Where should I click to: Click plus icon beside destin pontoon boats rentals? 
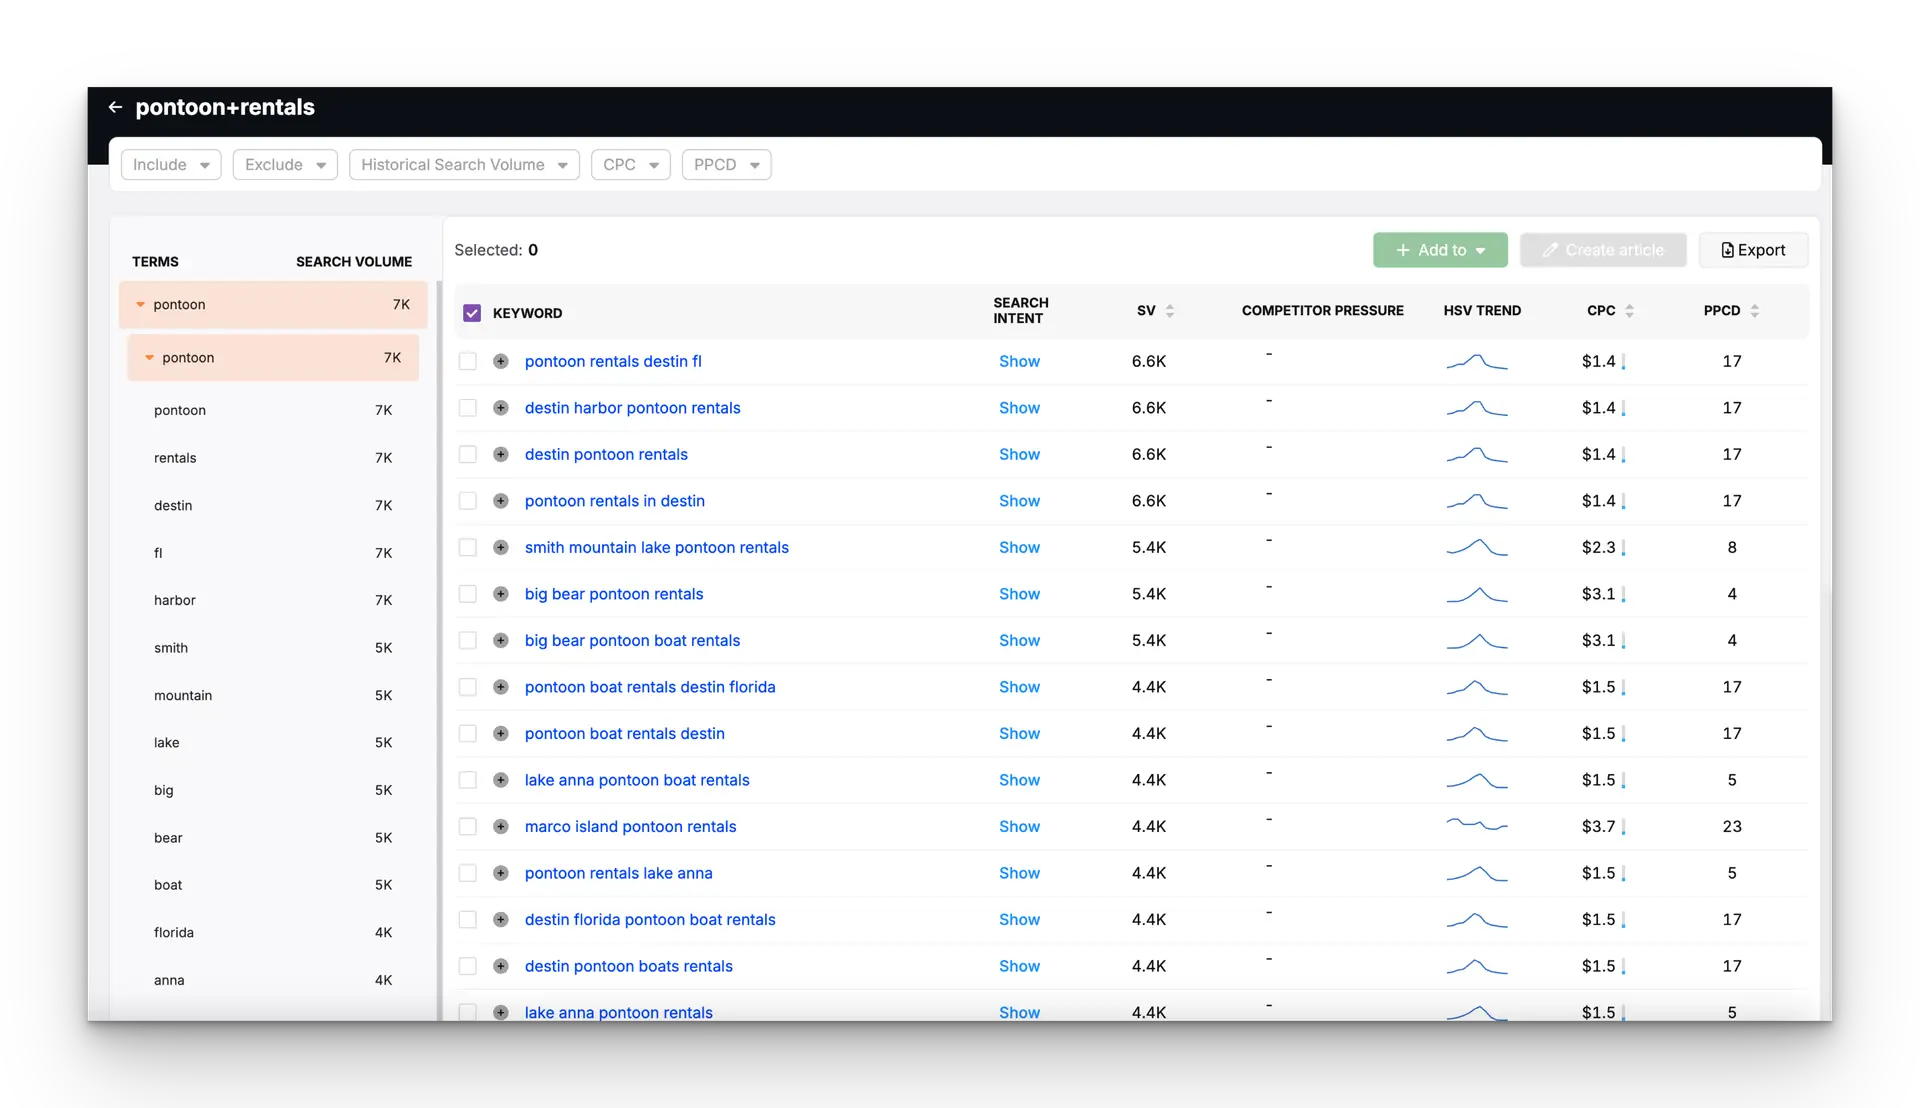click(501, 966)
